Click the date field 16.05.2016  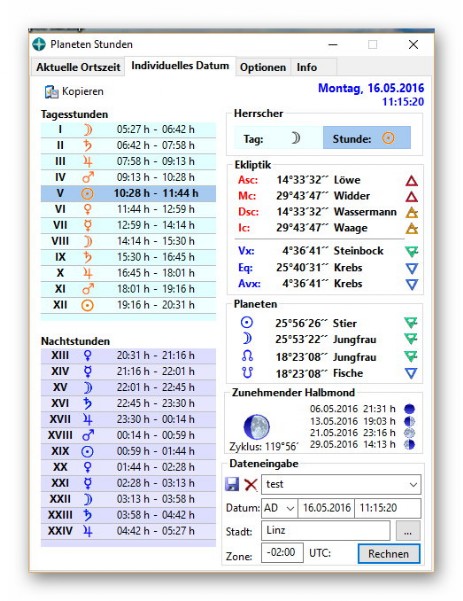coord(327,508)
